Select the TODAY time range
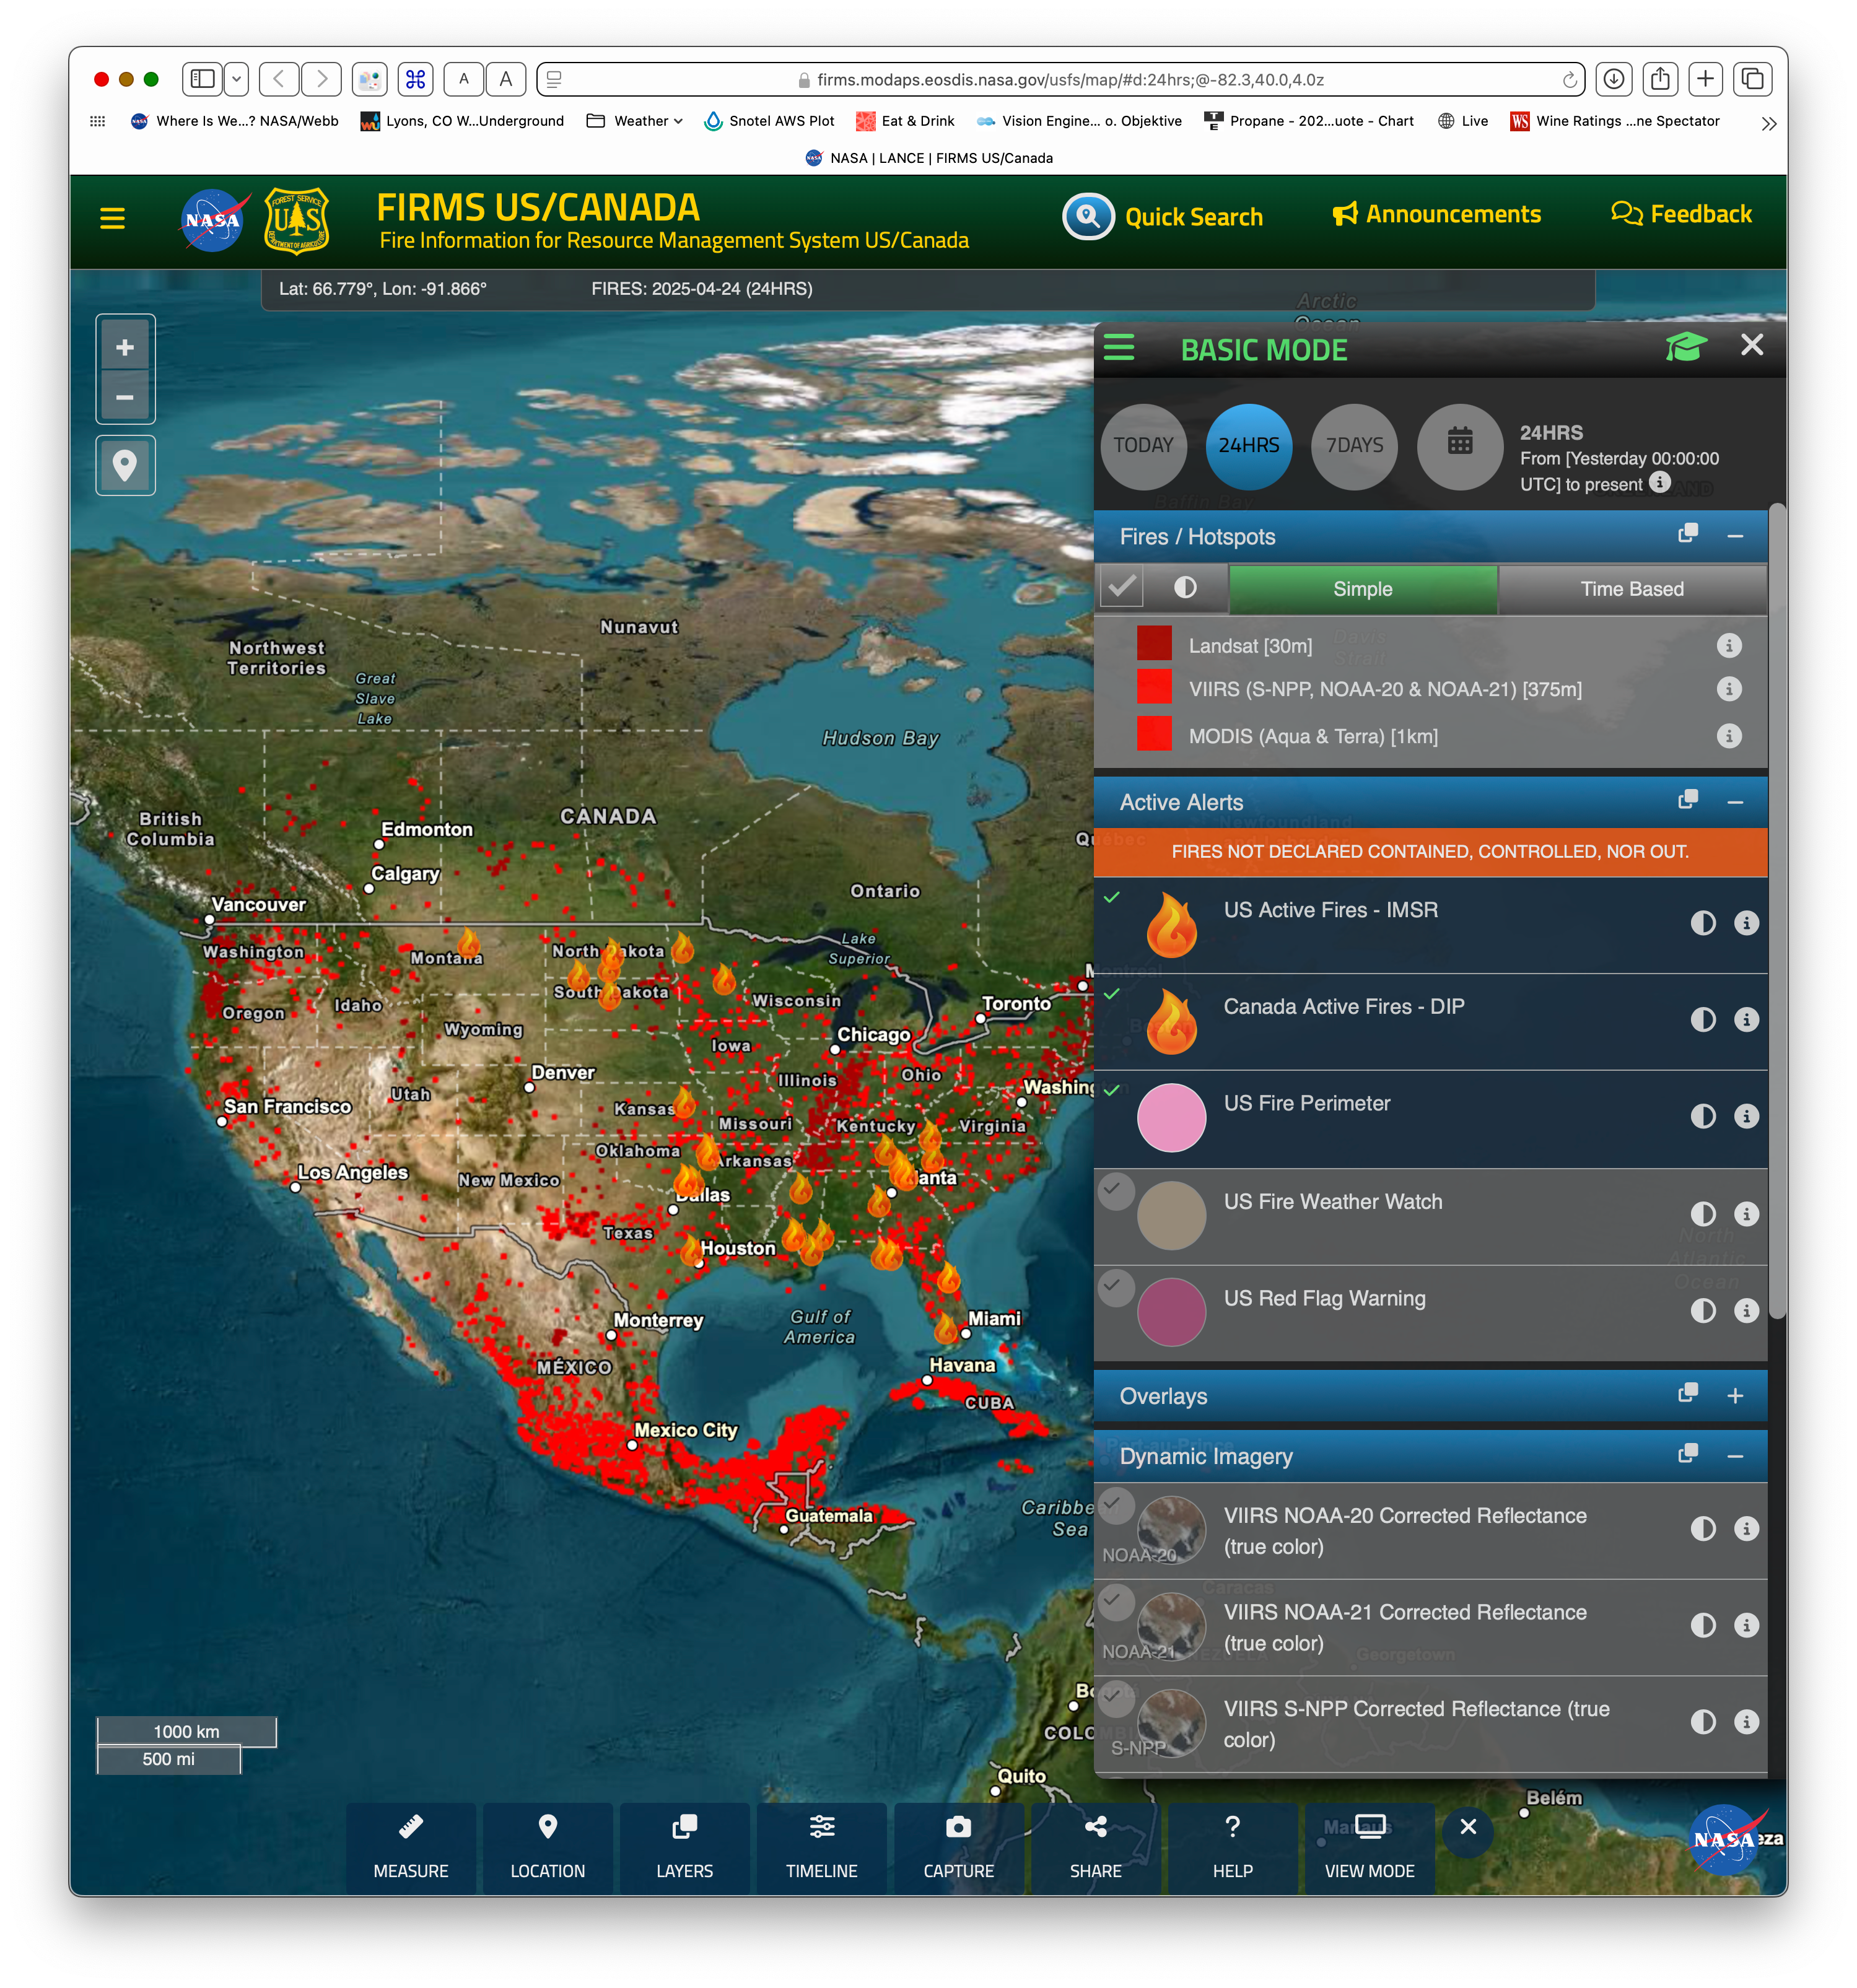Screen dimensions: 1857x1988 click(1143, 446)
